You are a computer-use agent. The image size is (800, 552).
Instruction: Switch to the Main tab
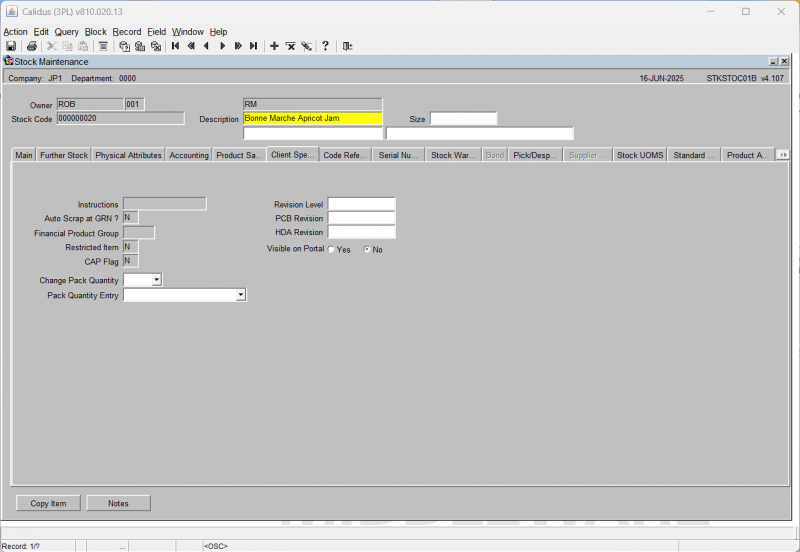[x=23, y=155]
